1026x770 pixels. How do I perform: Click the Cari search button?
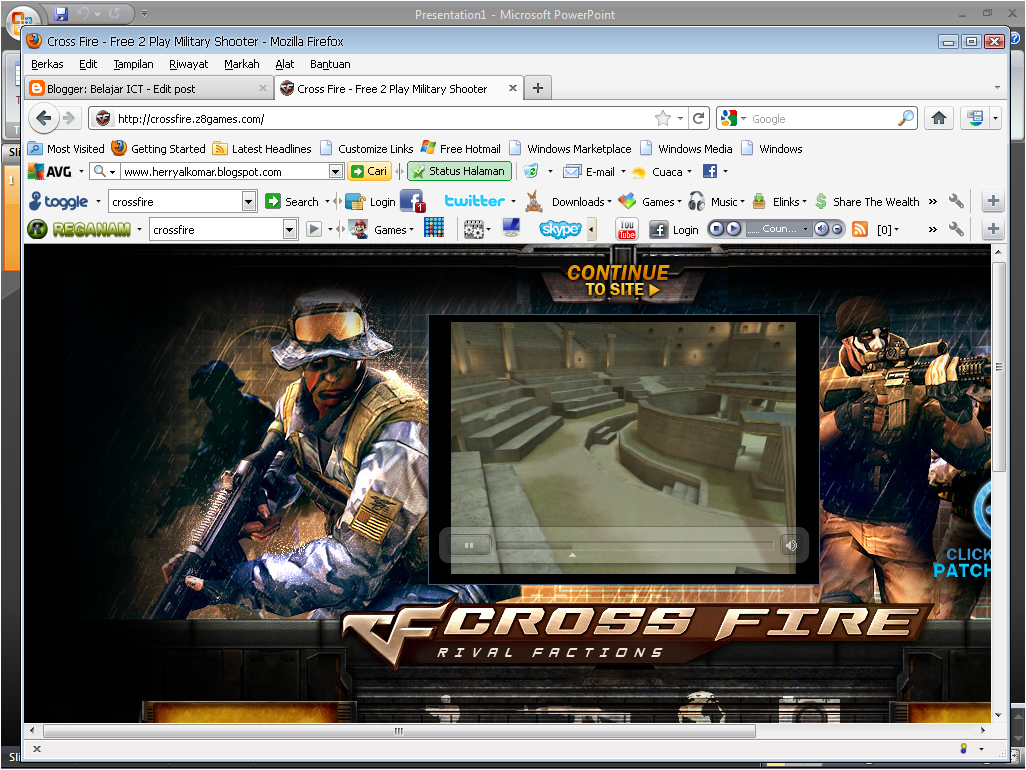[369, 171]
